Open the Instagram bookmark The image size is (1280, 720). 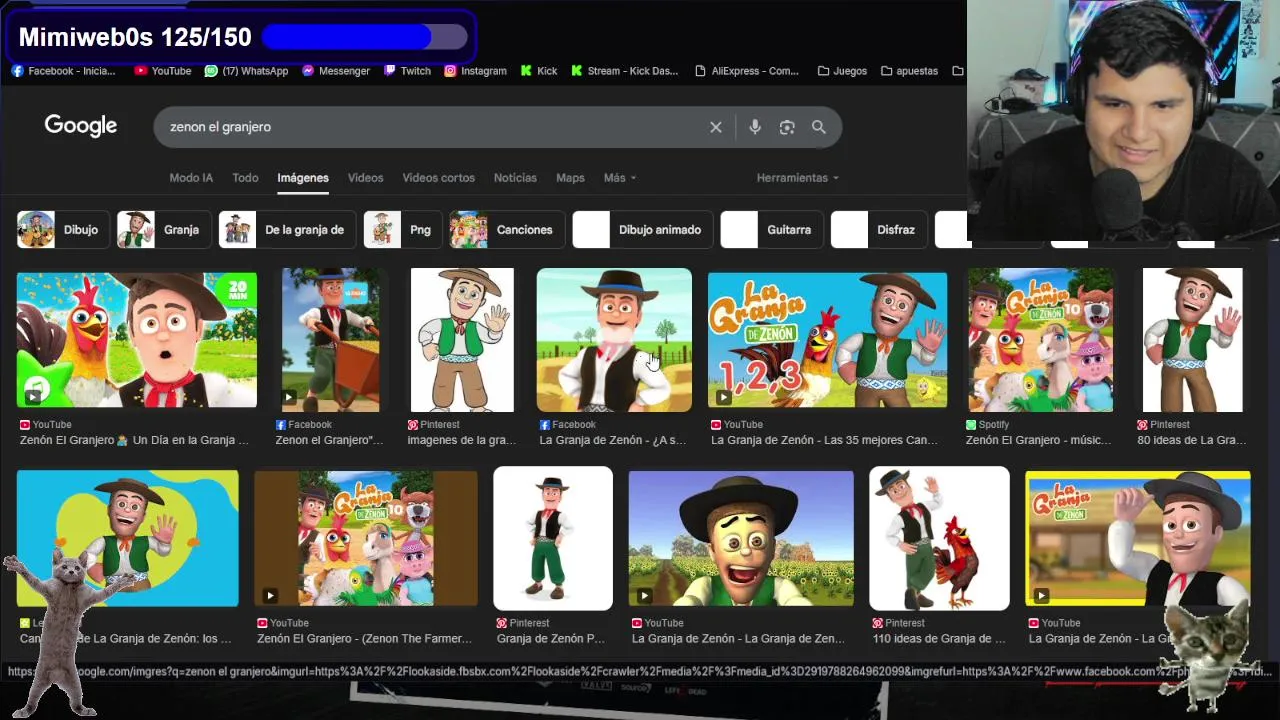[476, 71]
